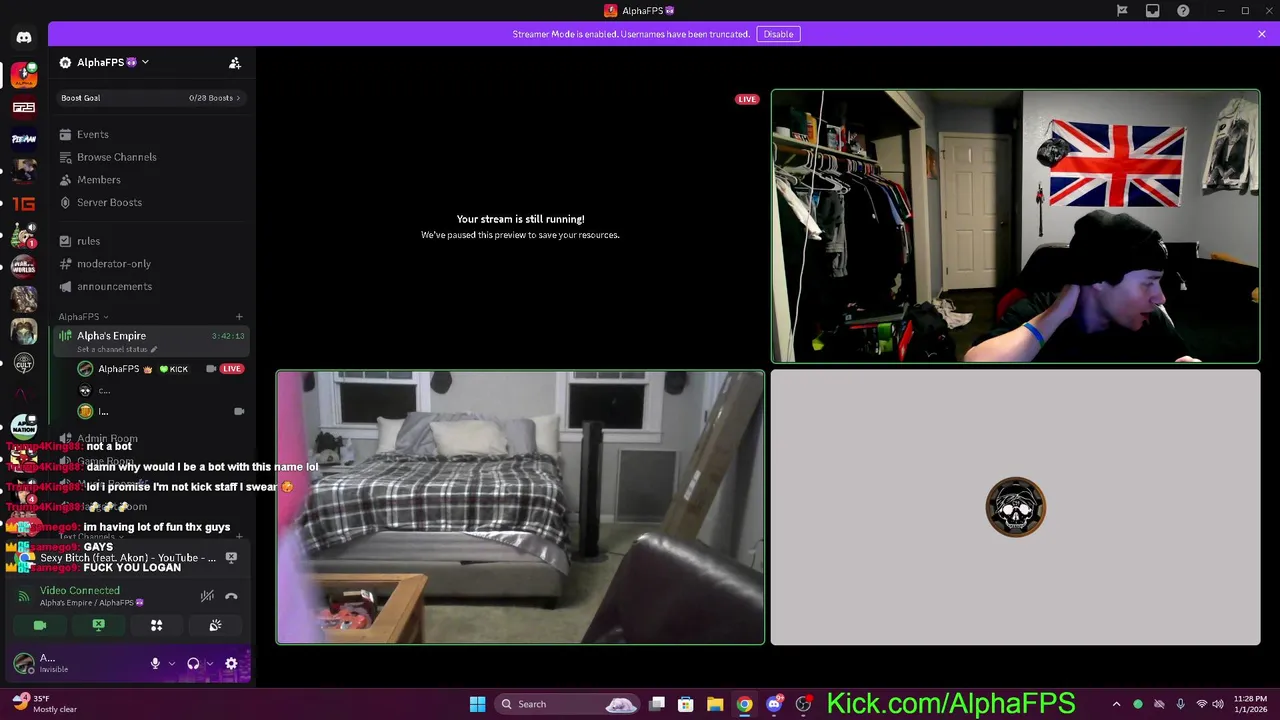Stop screen sharing with the green screen button
The image size is (1280, 720).
(98, 625)
